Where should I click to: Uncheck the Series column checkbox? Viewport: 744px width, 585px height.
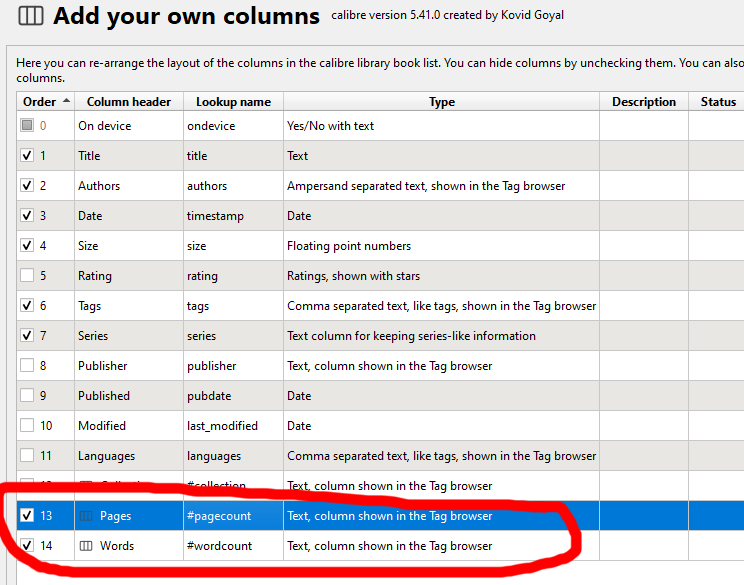[27, 335]
